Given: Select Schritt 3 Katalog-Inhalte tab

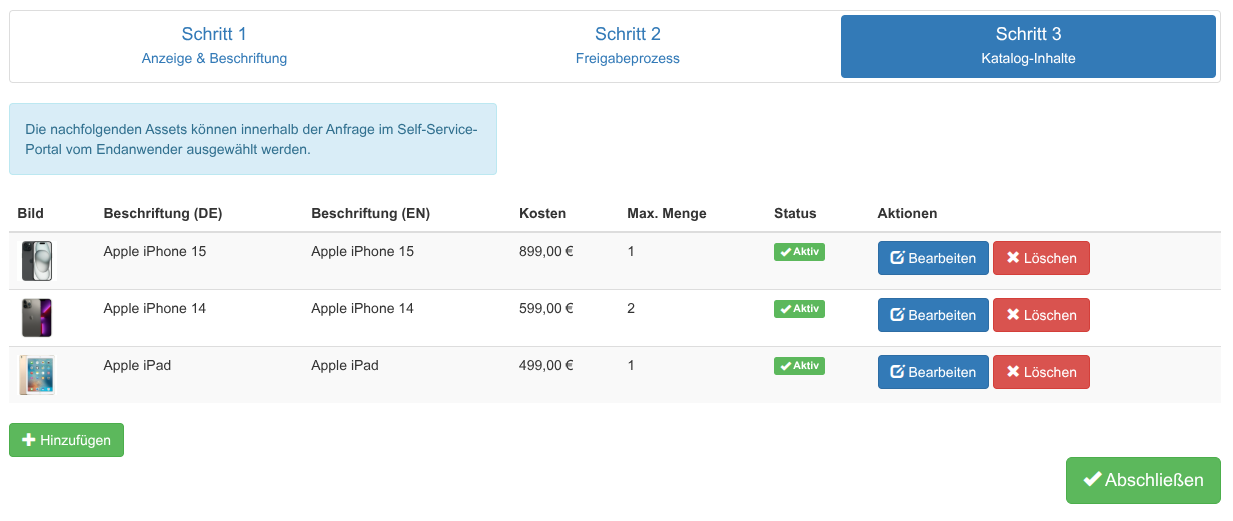Looking at the screenshot, I should click(x=1028, y=46).
